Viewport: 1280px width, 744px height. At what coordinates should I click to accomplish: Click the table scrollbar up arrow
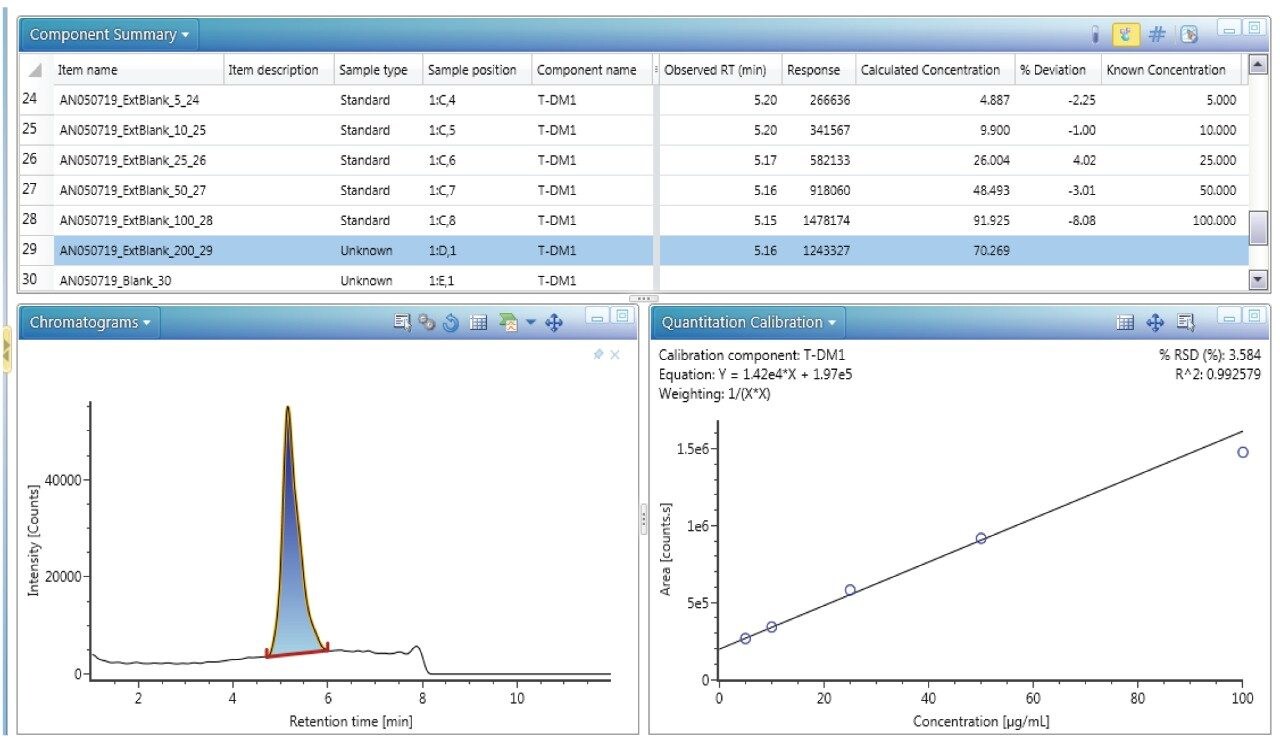tap(1259, 64)
